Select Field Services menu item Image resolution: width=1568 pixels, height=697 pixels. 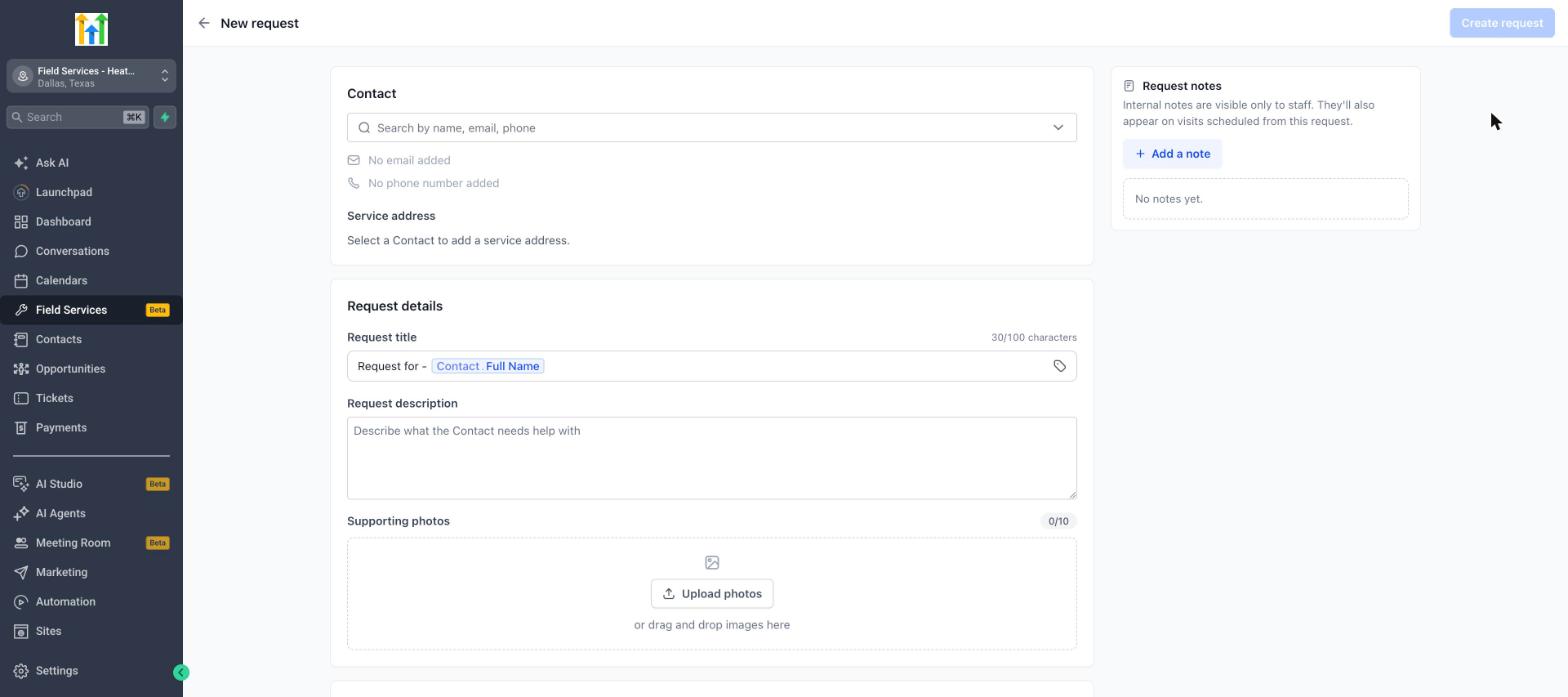91,310
